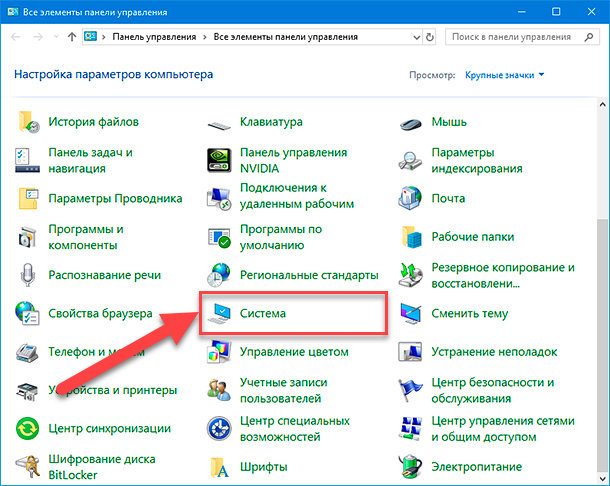Expand the Крупные значки view dropdown

pyautogui.click(x=505, y=75)
